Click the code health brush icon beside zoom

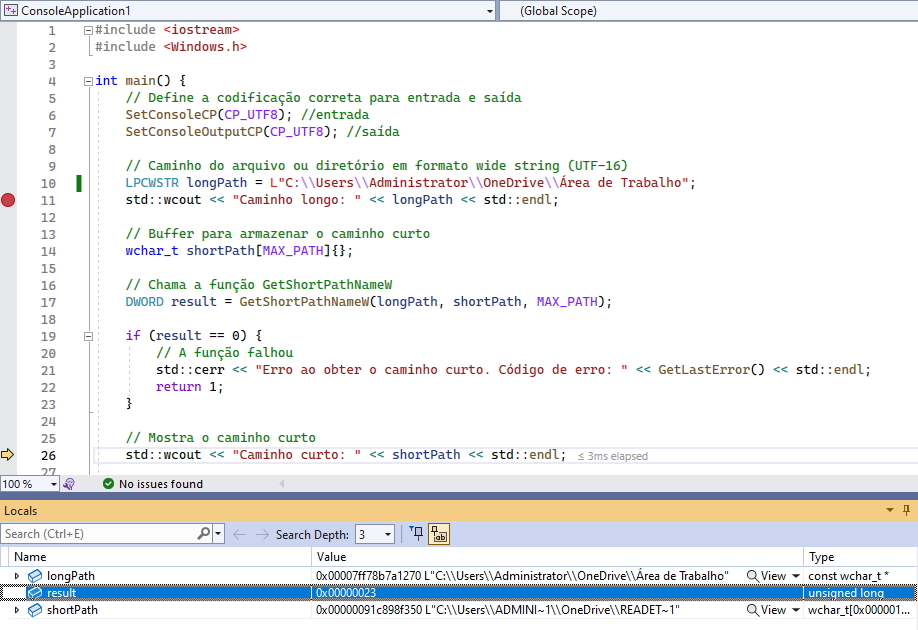coord(69,484)
